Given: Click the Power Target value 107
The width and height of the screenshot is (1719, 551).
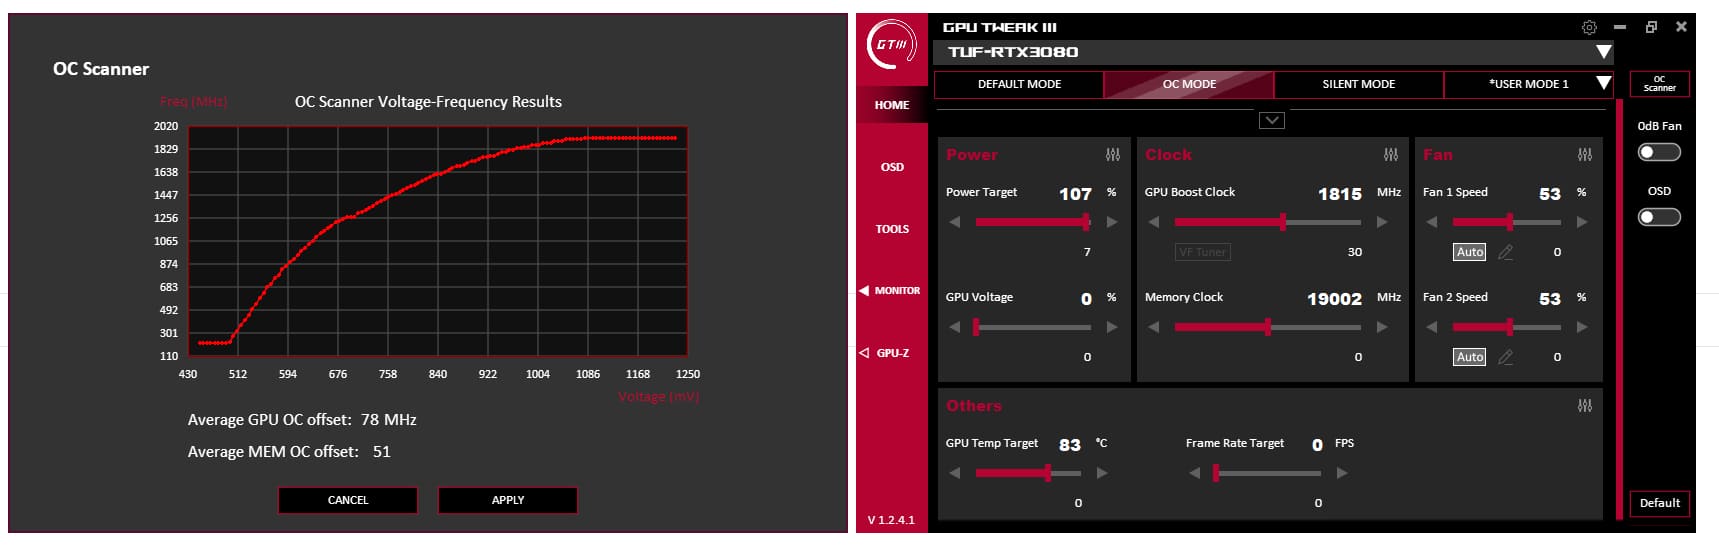Looking at the screenshot, I should point(1075,194).
